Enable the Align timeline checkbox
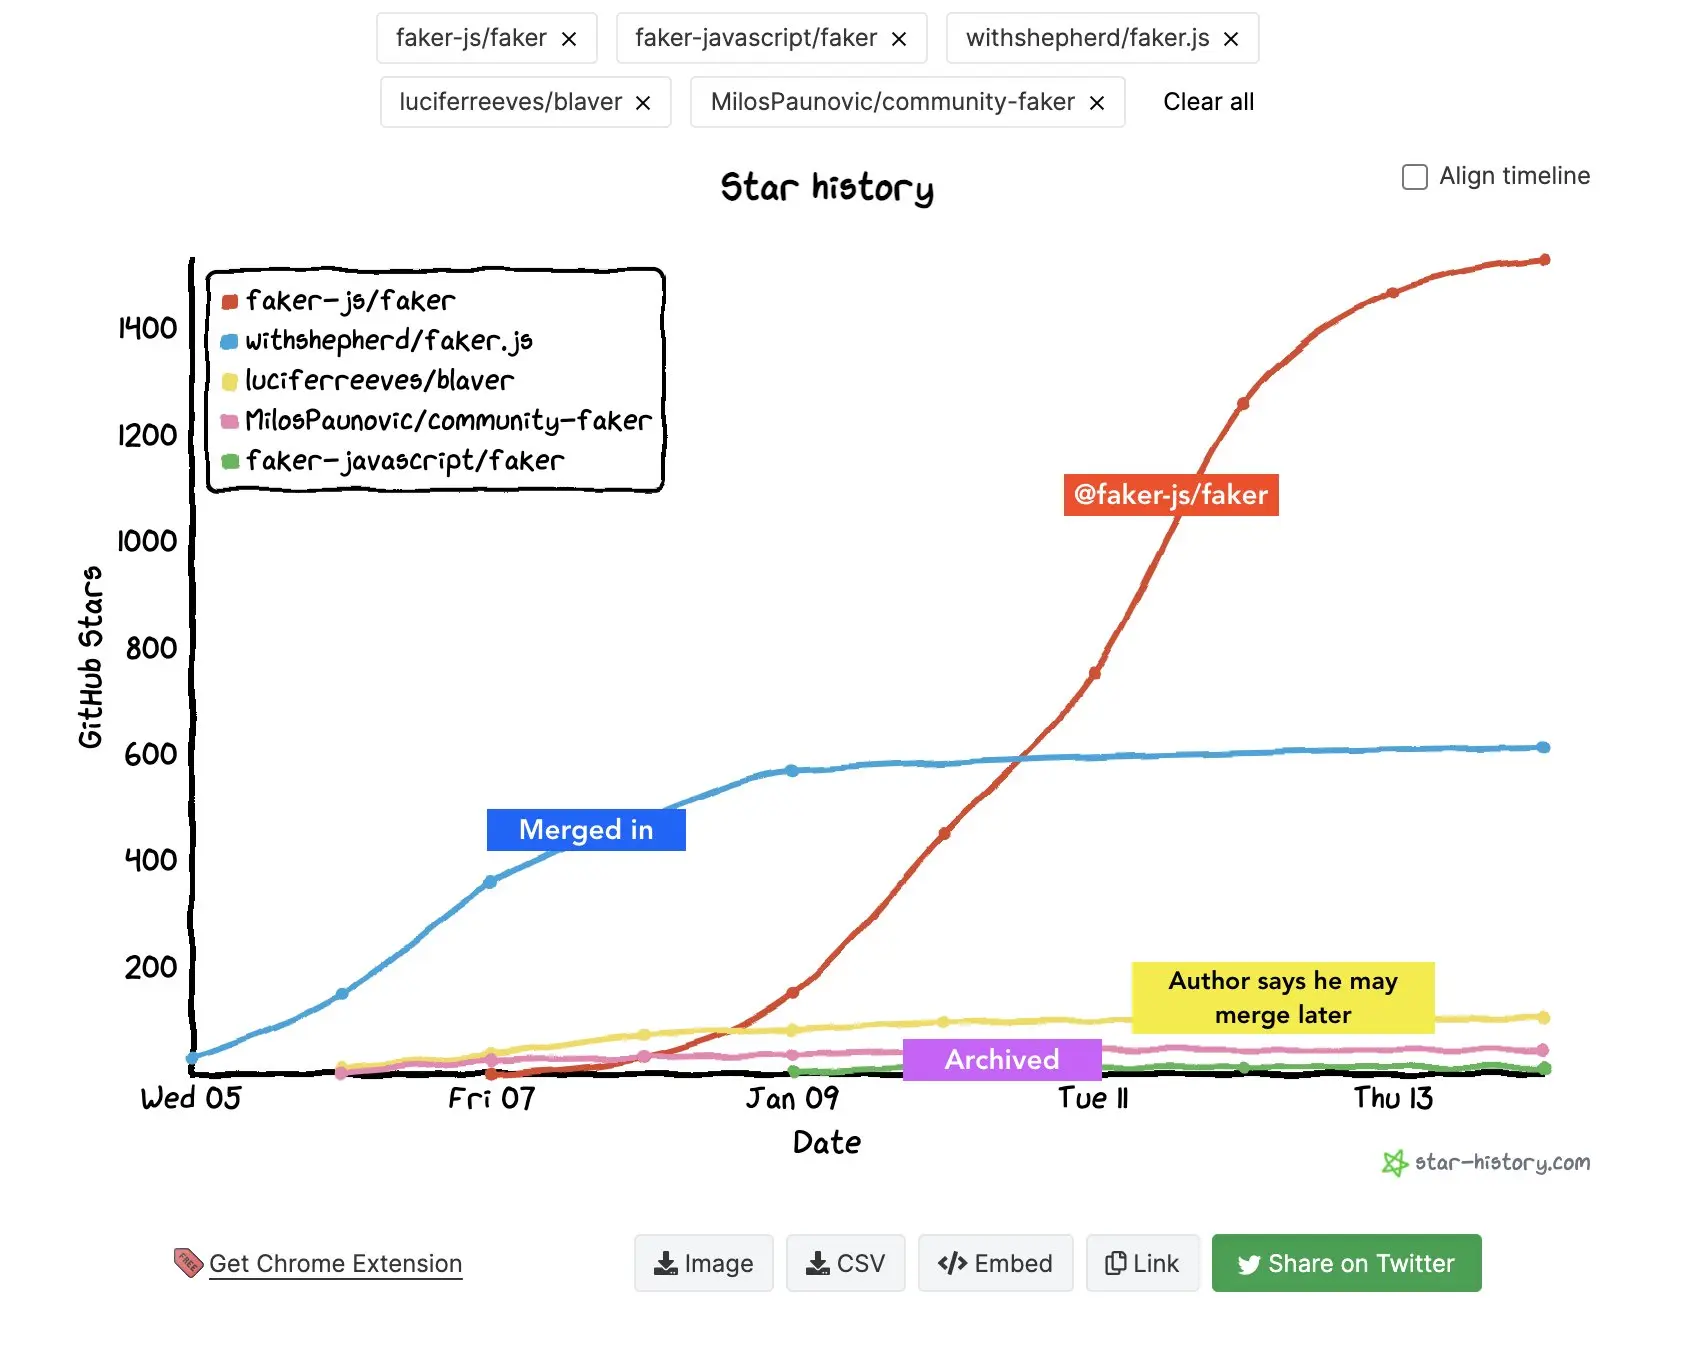Viewport: 1700px width, 1348px height. (1414, 177)
